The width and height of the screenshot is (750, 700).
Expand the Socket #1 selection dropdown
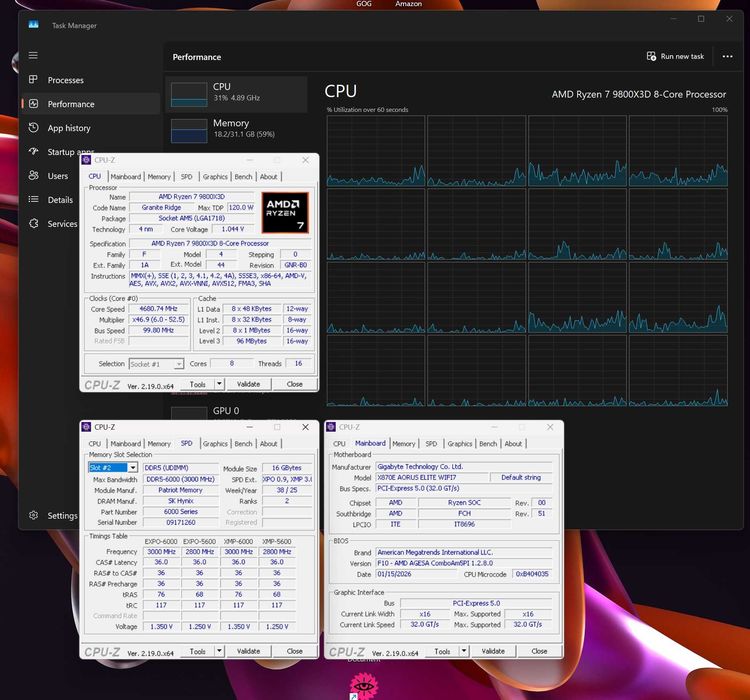click(x=178, y=365)
